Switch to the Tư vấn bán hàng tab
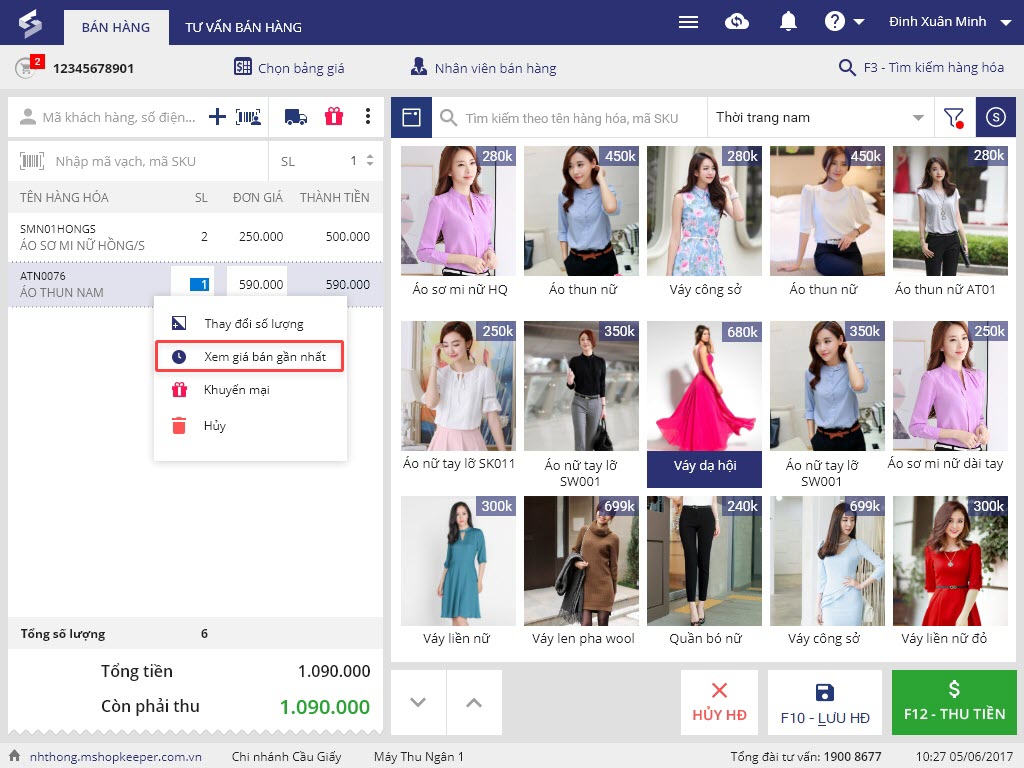1024x768 pixels. tap(243, 27)
